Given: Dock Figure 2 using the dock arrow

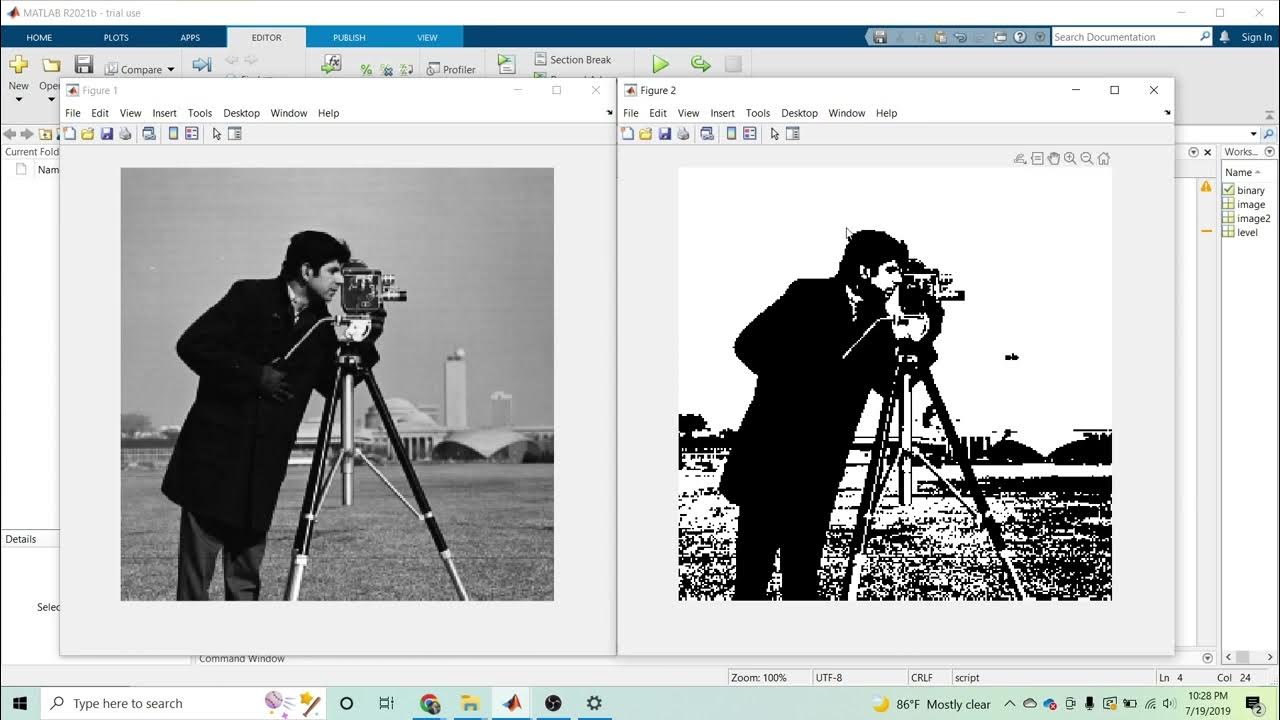Looking at the screenshot, I should click(1167, 113).
